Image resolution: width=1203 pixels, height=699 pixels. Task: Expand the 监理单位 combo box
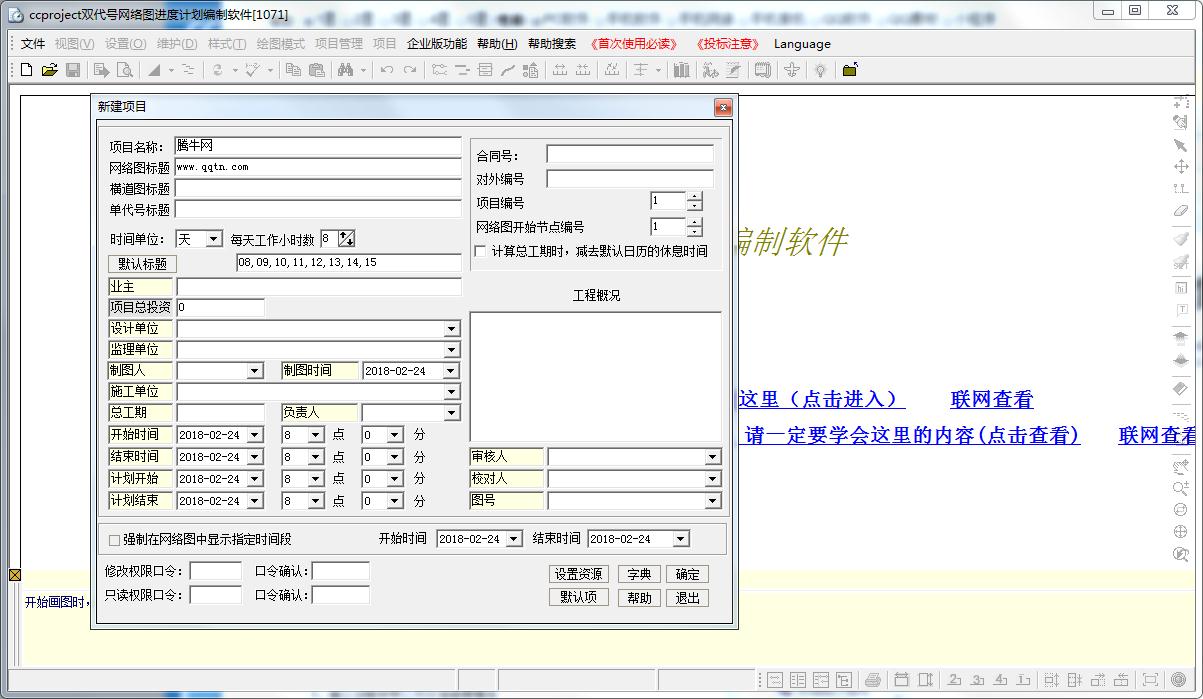451,350
